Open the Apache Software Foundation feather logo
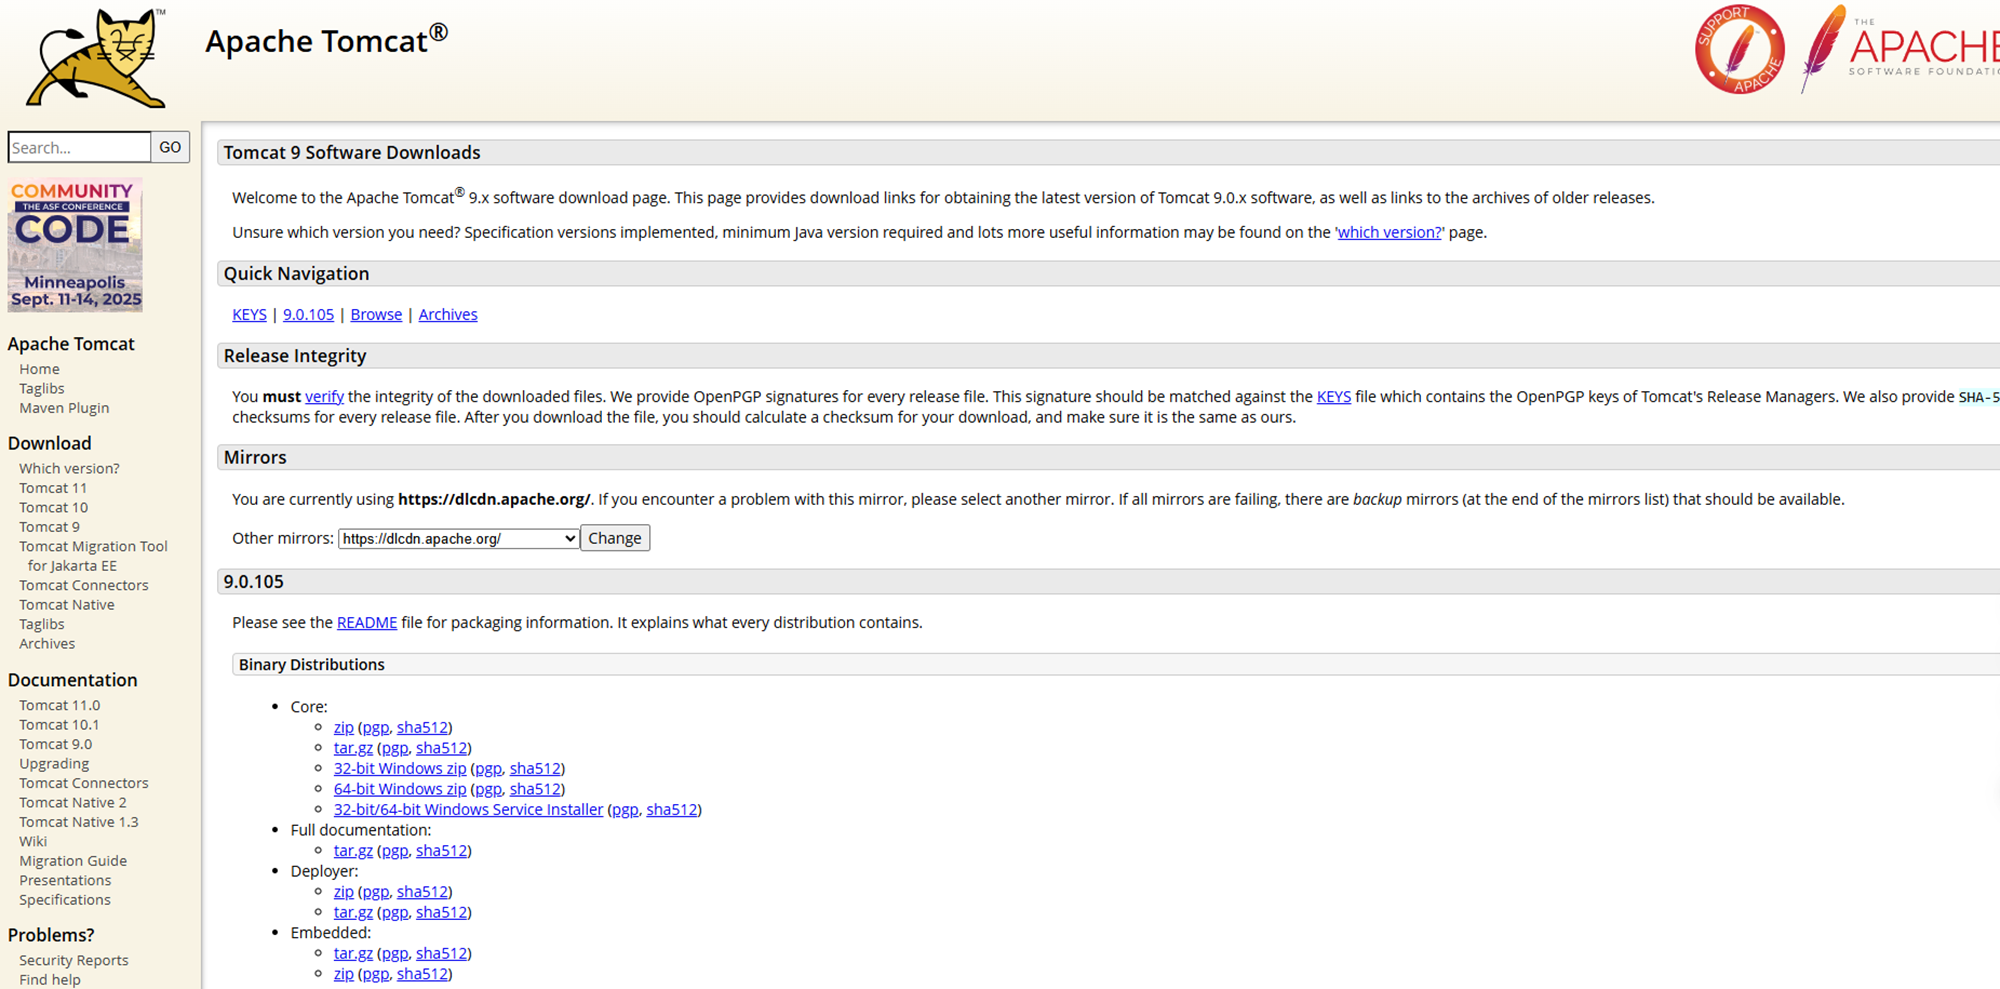Viewport: 2000px width, 989px height. (x=1900, y=48)
